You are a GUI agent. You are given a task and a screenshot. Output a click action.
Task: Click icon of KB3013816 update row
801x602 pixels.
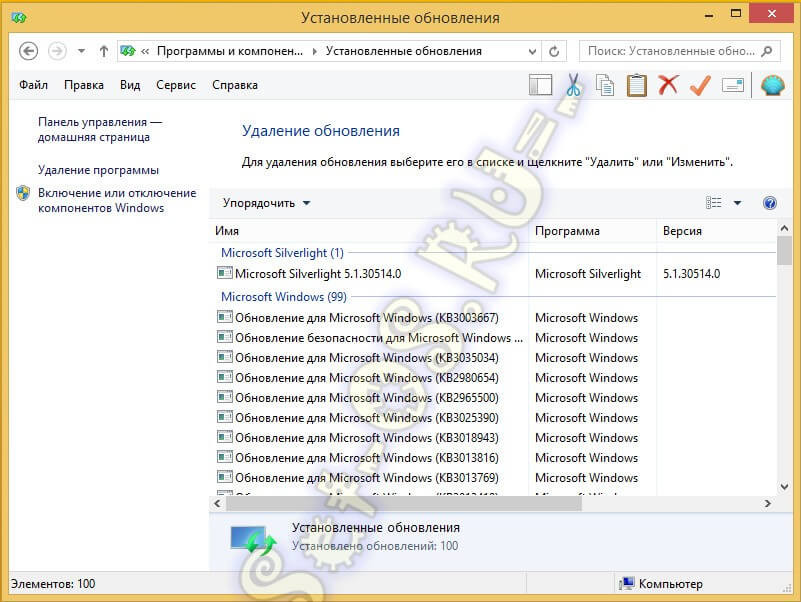pyautogui.click(x=225, y=457)
